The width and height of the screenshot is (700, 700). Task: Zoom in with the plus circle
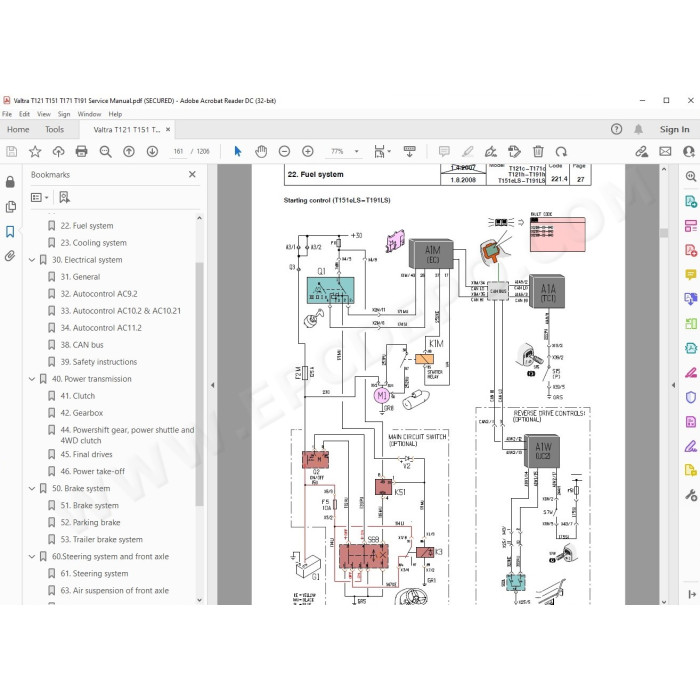308,152
